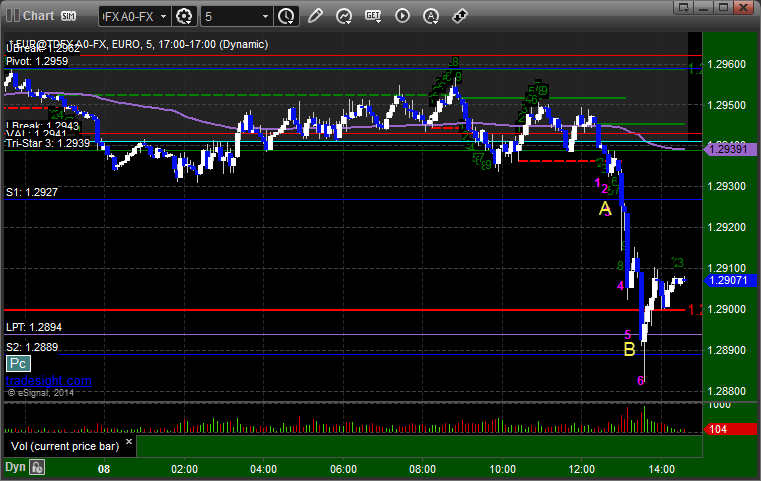
Task: Click the 04:00 time axis label
Action: click(x=264, y=469)
